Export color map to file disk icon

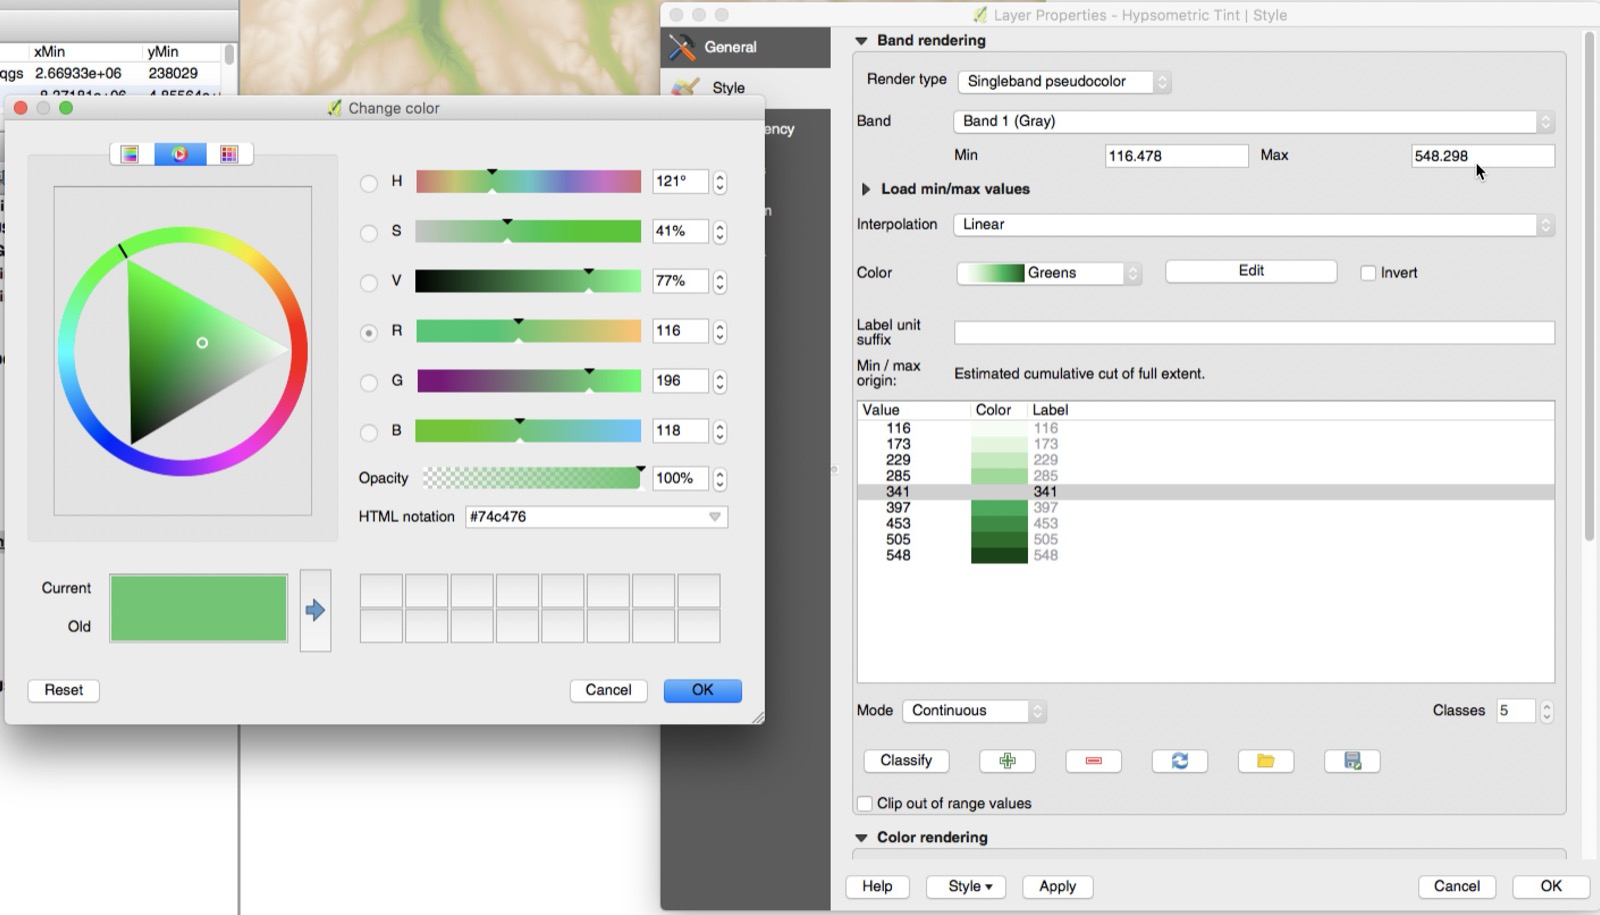[1352, 761]
